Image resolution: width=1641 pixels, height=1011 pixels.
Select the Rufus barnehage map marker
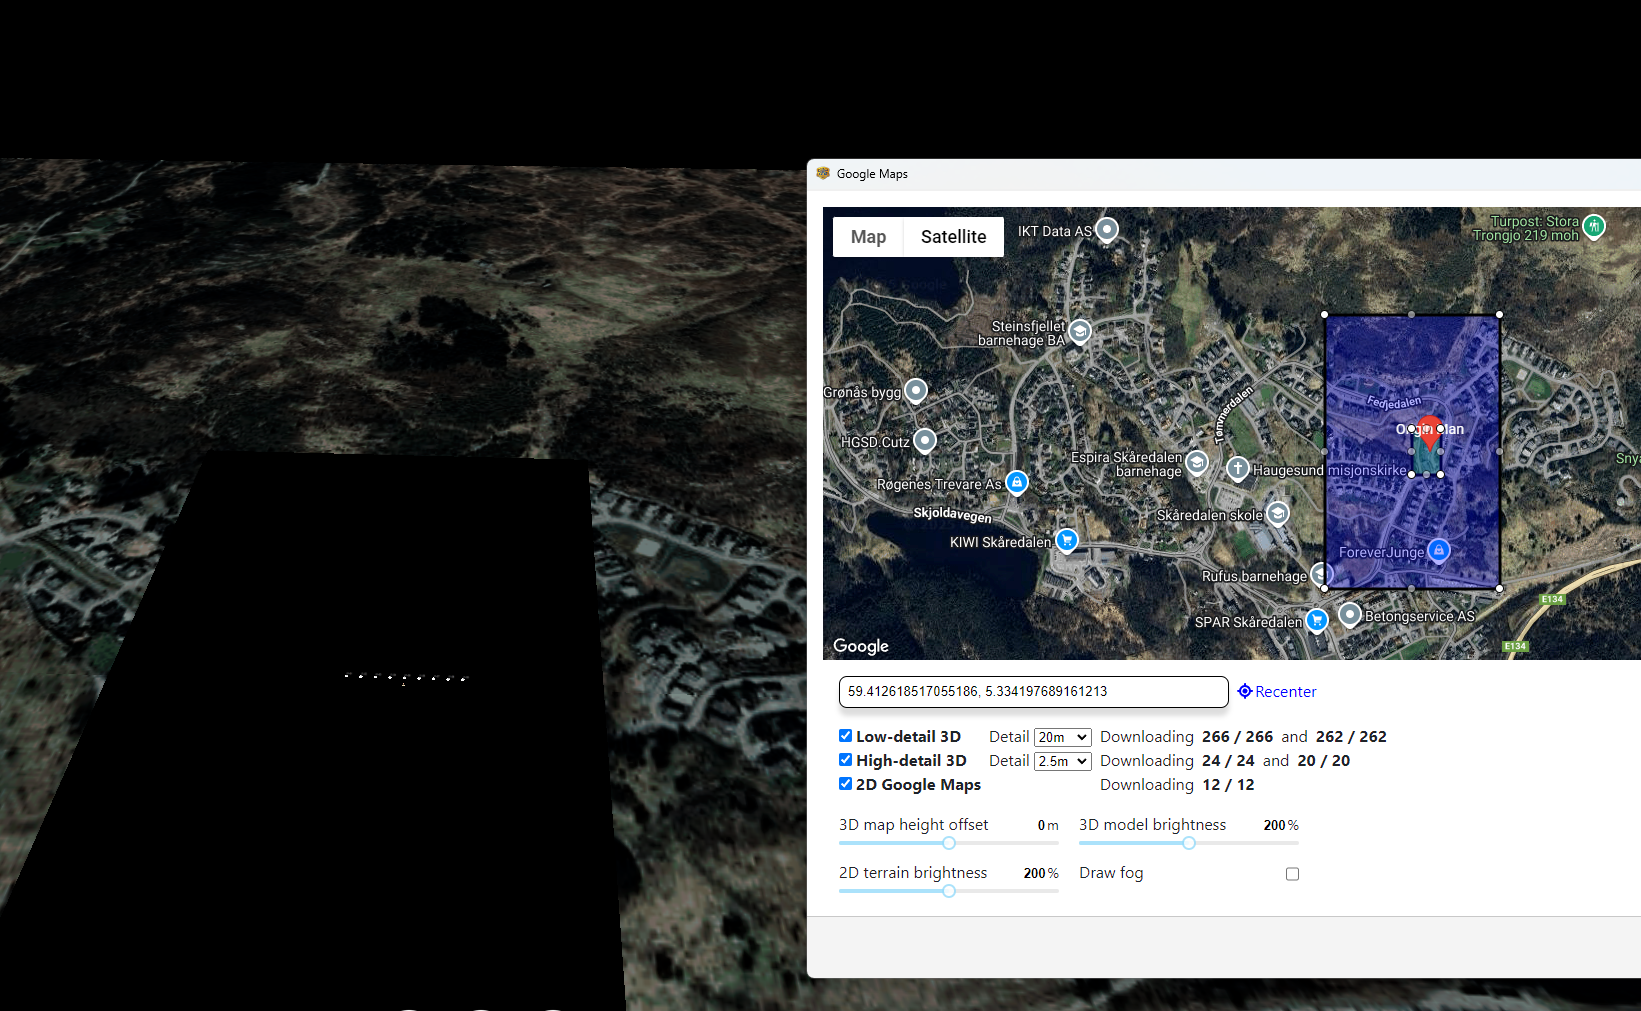coord(1321,574)
